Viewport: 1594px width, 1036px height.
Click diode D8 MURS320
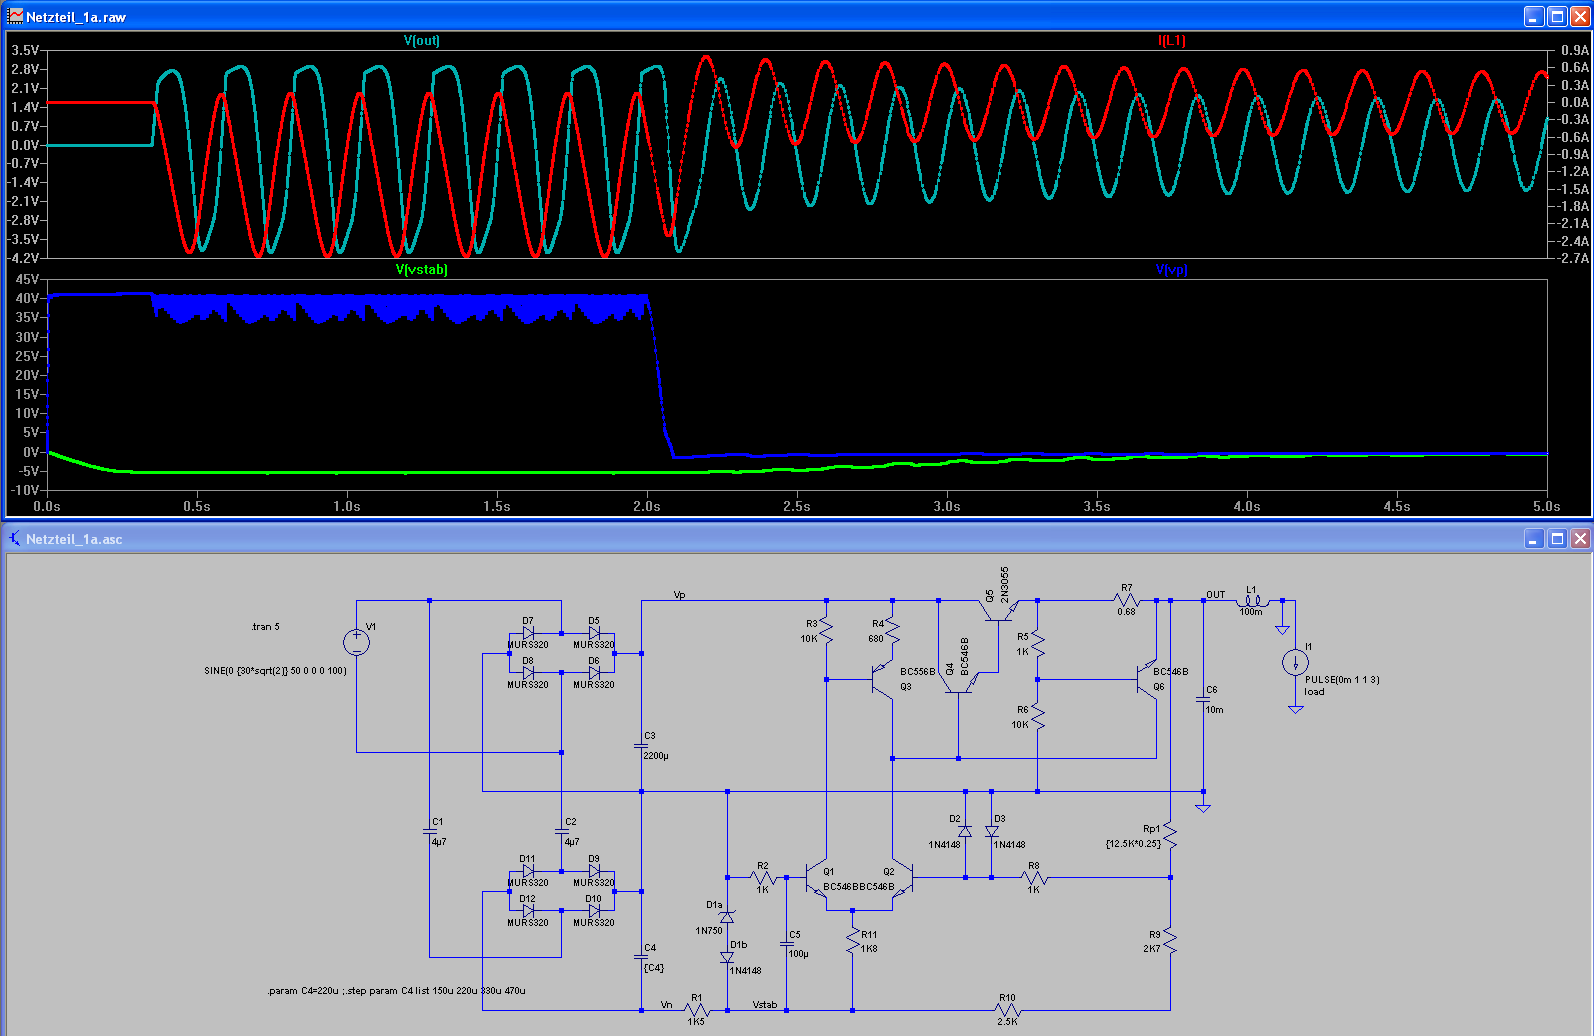(528, 673)
